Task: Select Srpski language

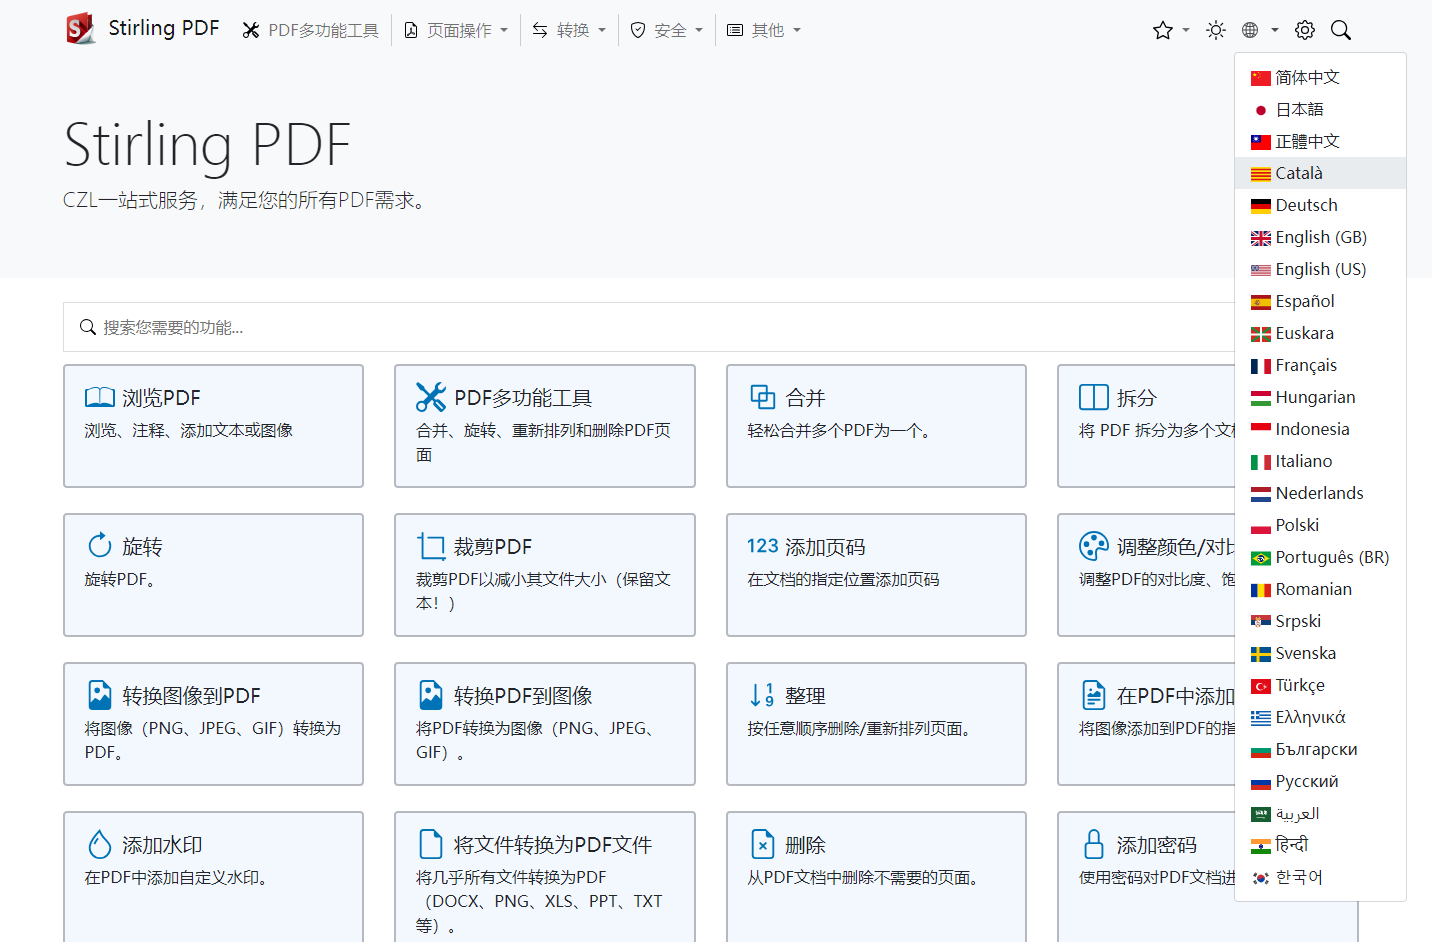Action: tap(1320, 621)
